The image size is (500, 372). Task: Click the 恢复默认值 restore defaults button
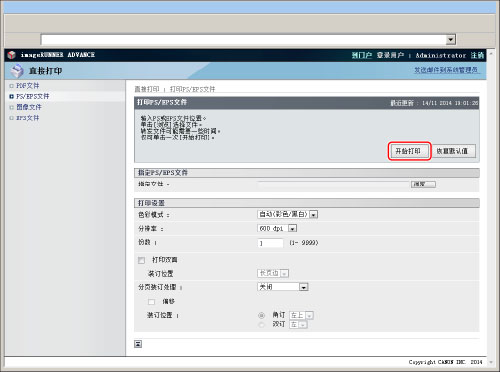(452, 151)
